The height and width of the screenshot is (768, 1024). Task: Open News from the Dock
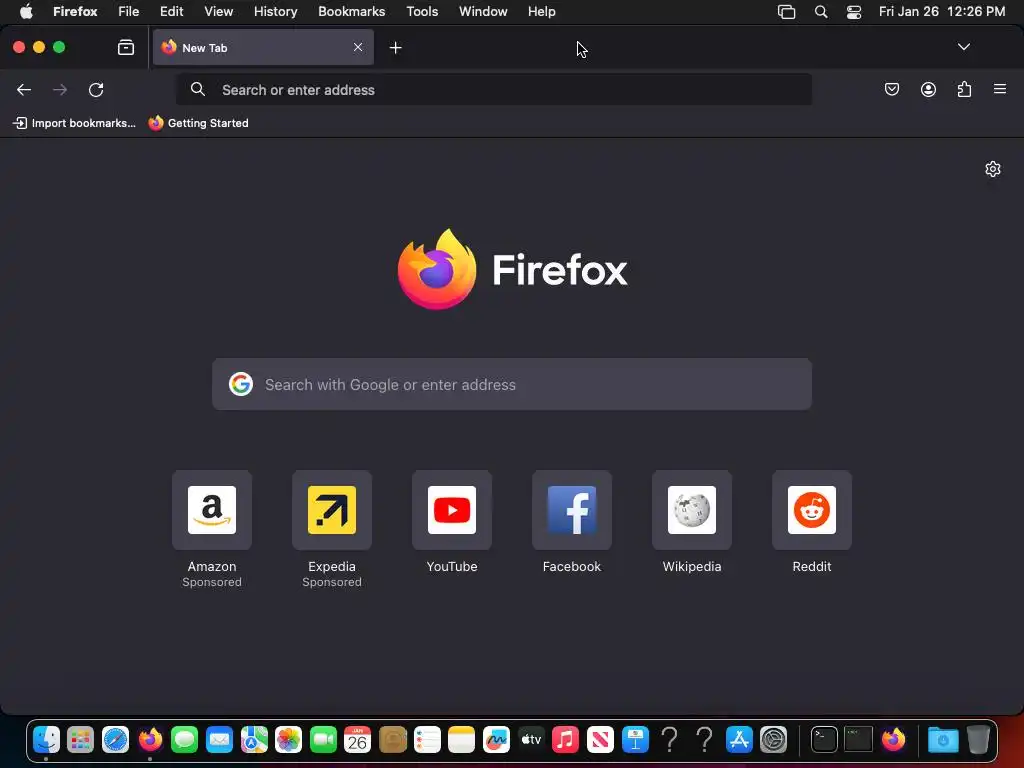click(600, 740)
